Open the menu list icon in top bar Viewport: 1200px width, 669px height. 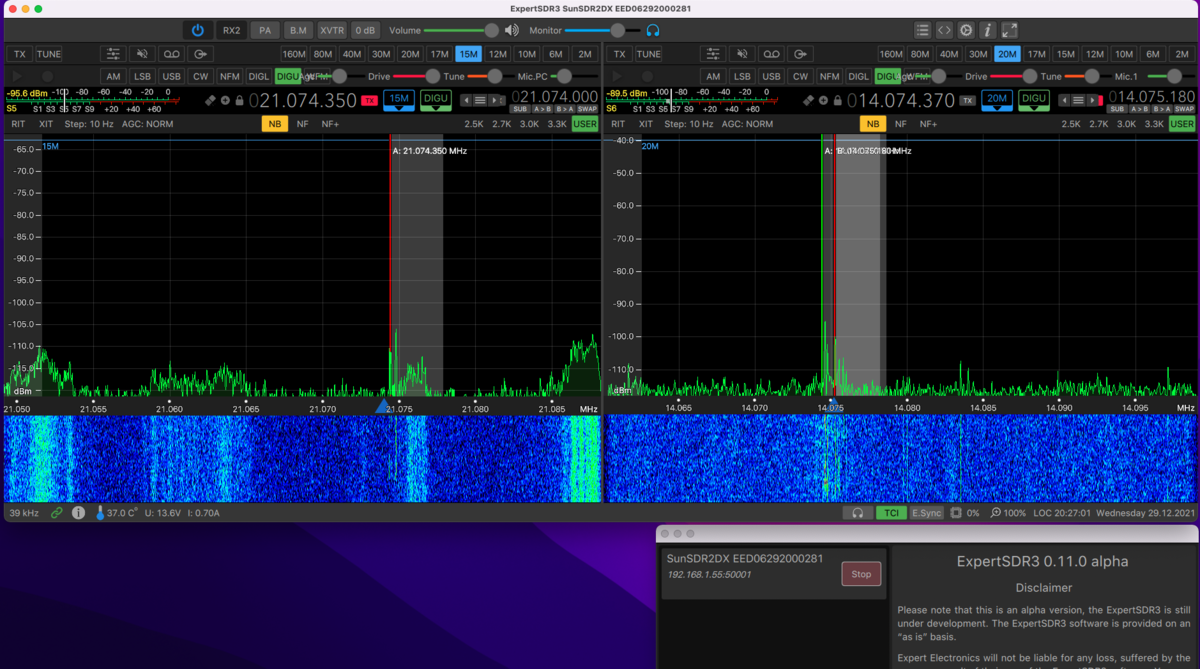point(922,30)
